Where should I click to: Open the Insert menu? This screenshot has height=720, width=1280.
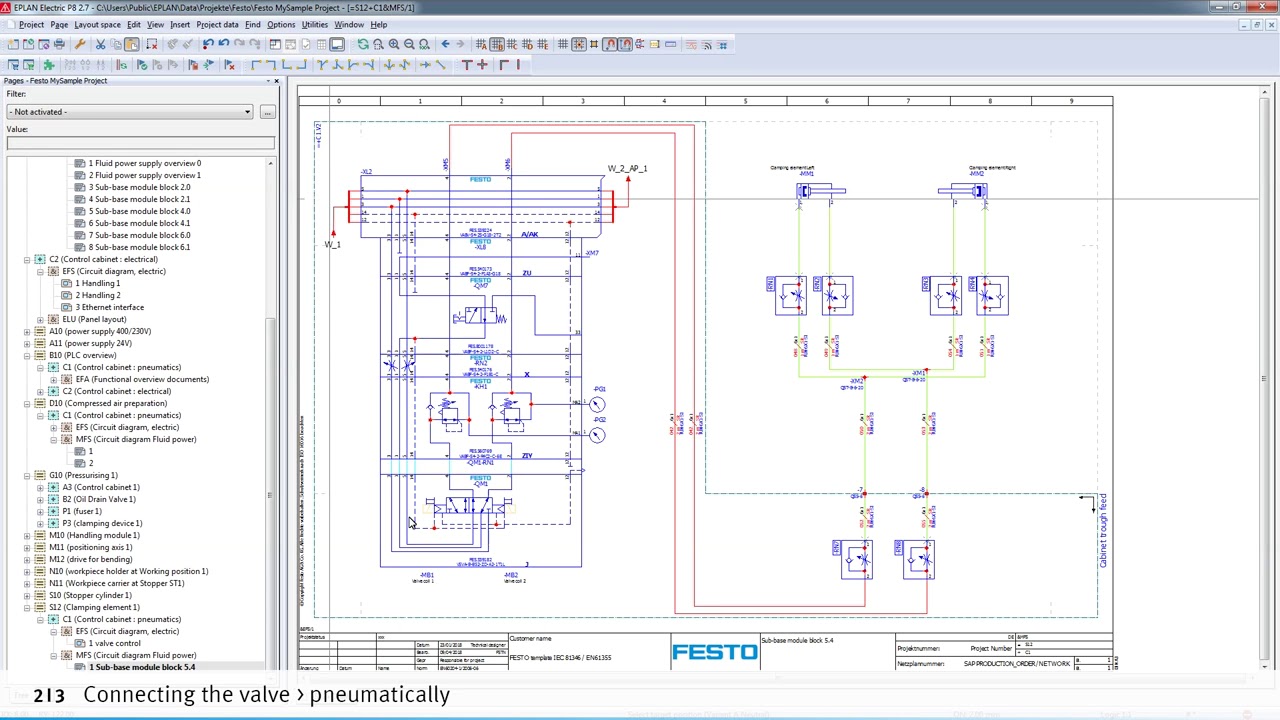[x=180, y=25]
